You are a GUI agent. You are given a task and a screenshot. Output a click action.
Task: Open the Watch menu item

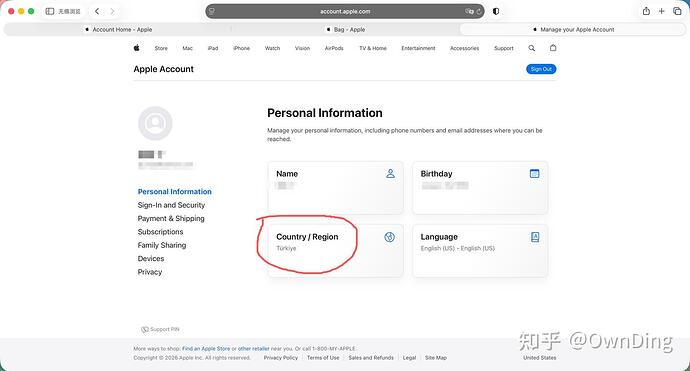pos(272,48)
